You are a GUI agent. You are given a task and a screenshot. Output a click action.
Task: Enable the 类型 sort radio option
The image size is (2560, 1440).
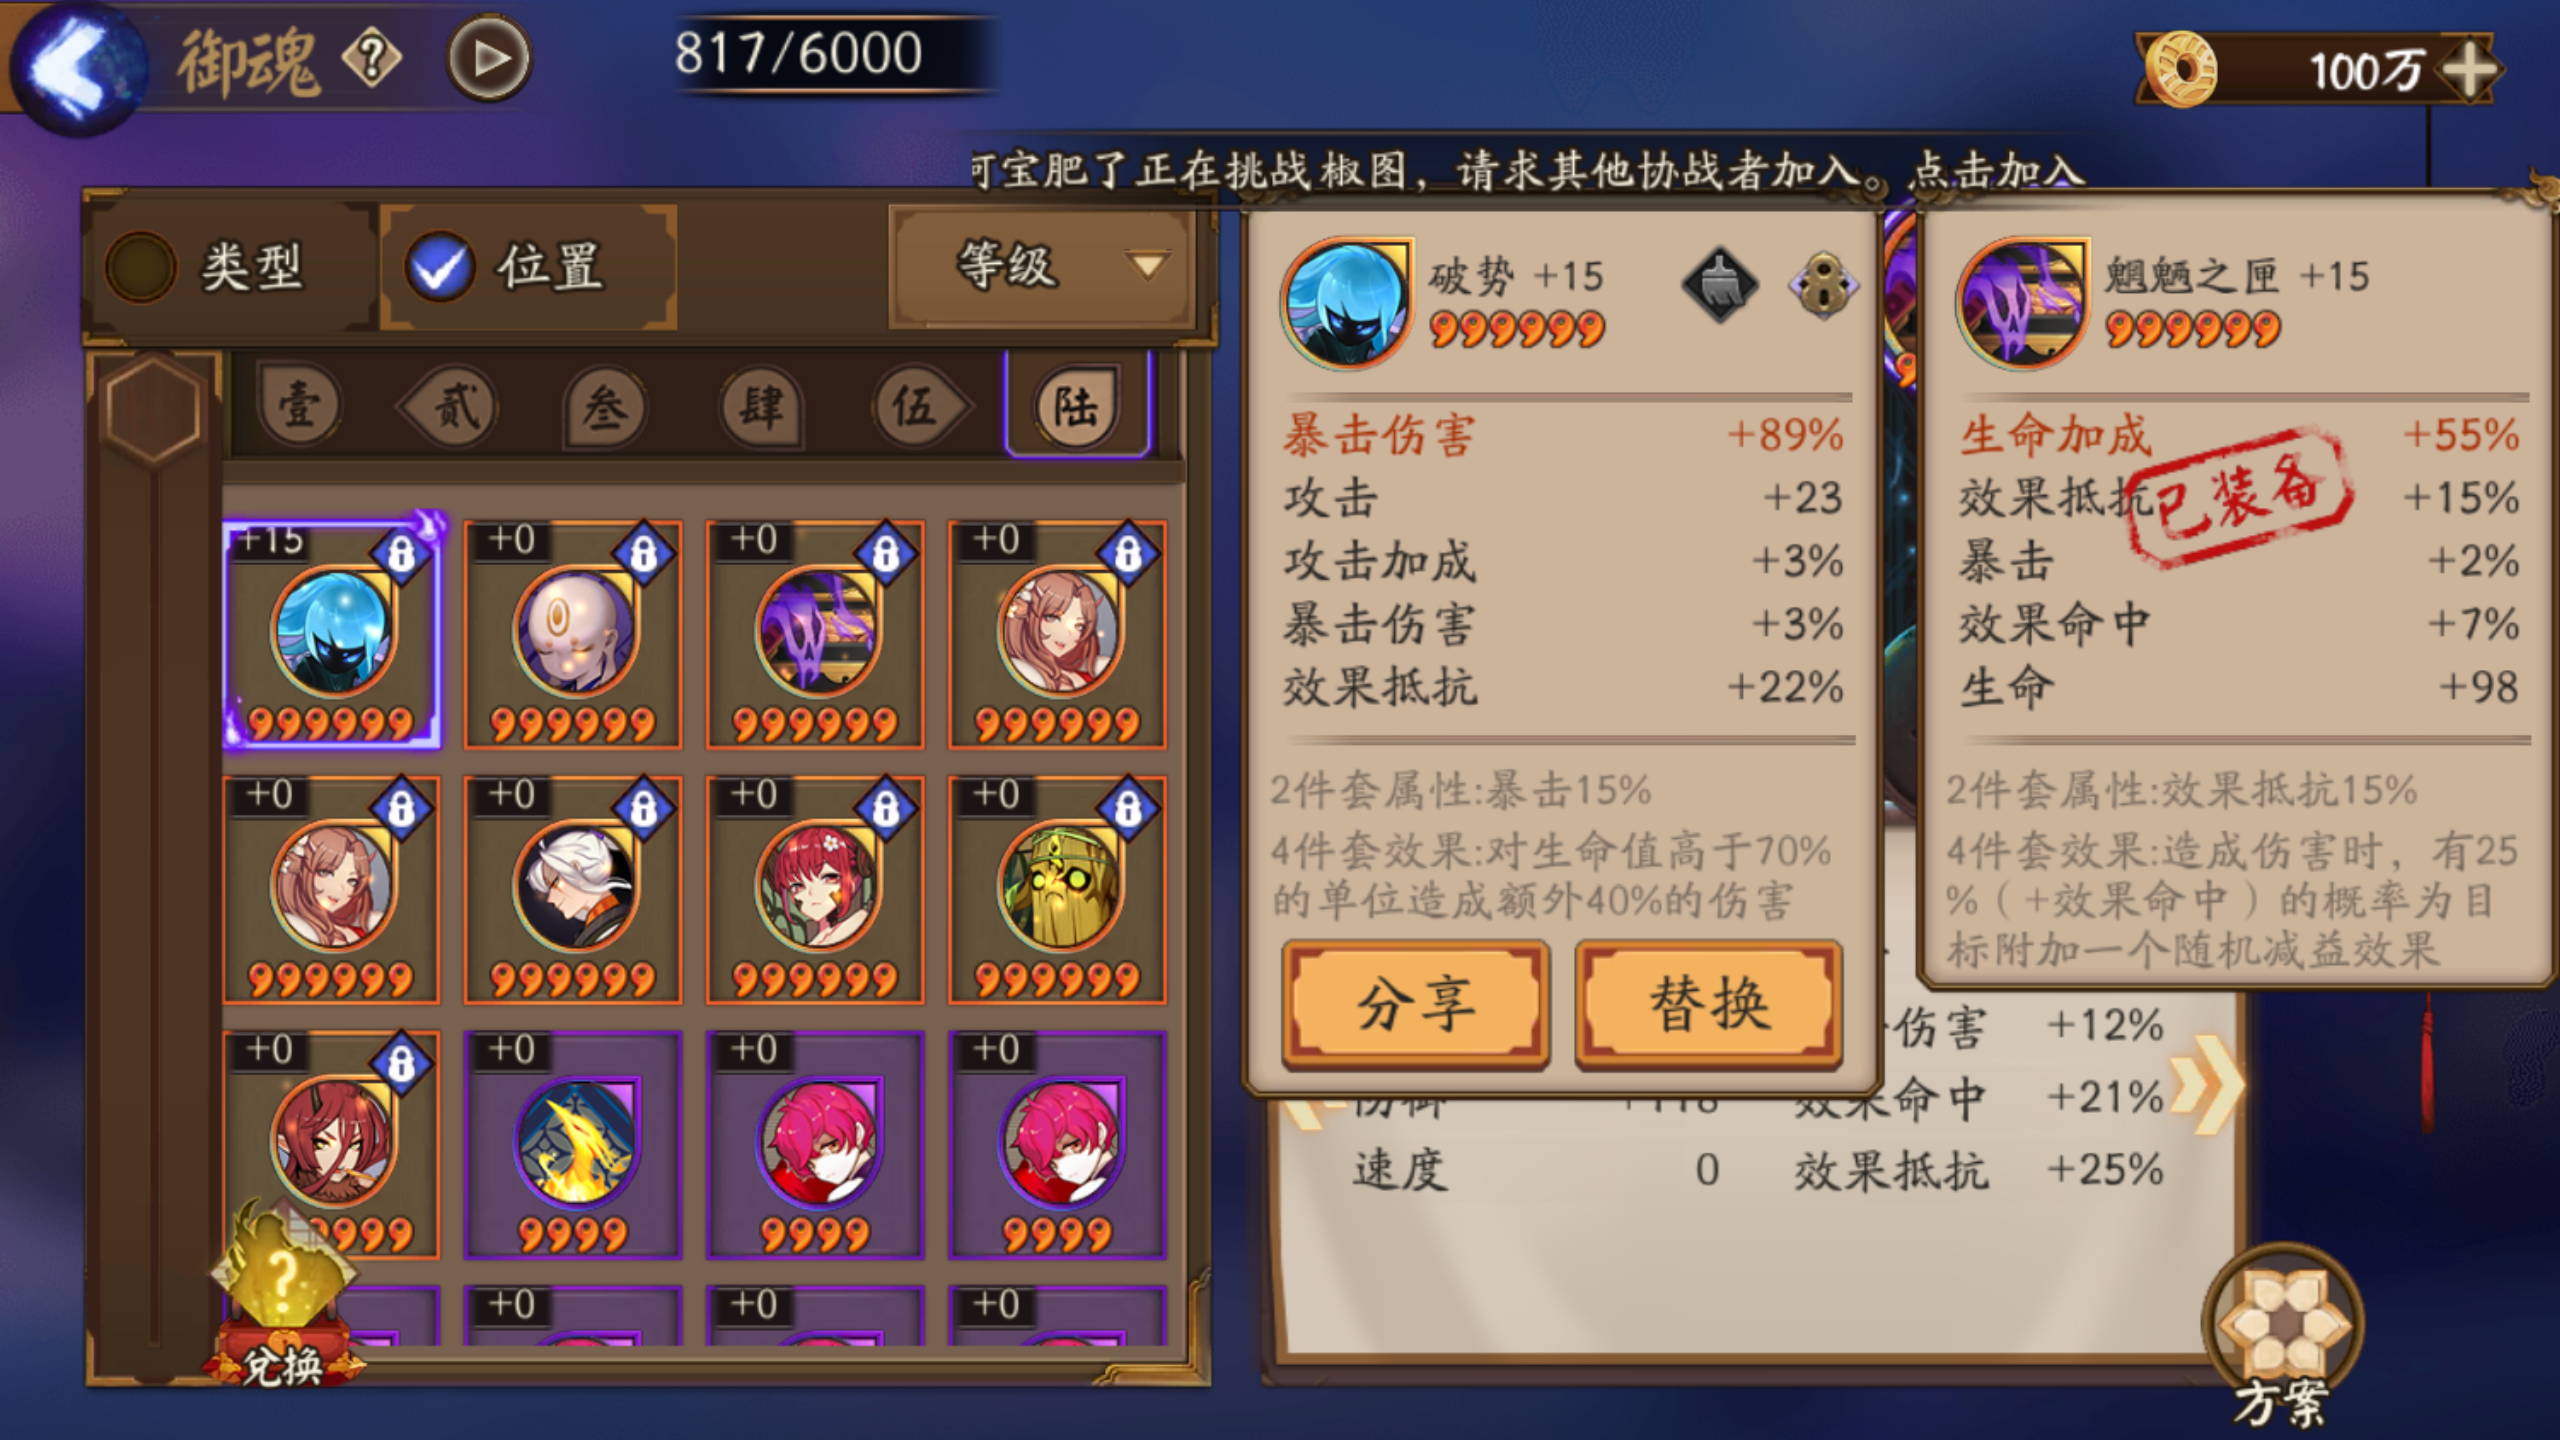(141, 267)
